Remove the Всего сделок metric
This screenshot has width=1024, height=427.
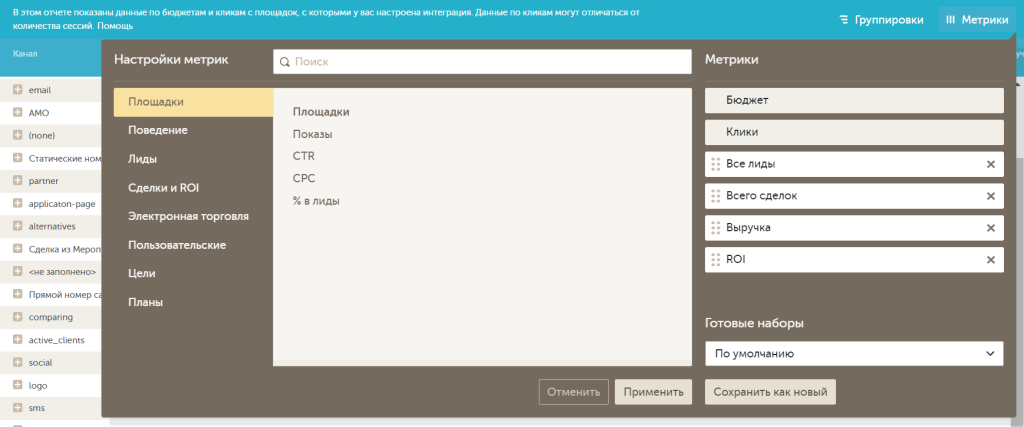click(991, 196)
